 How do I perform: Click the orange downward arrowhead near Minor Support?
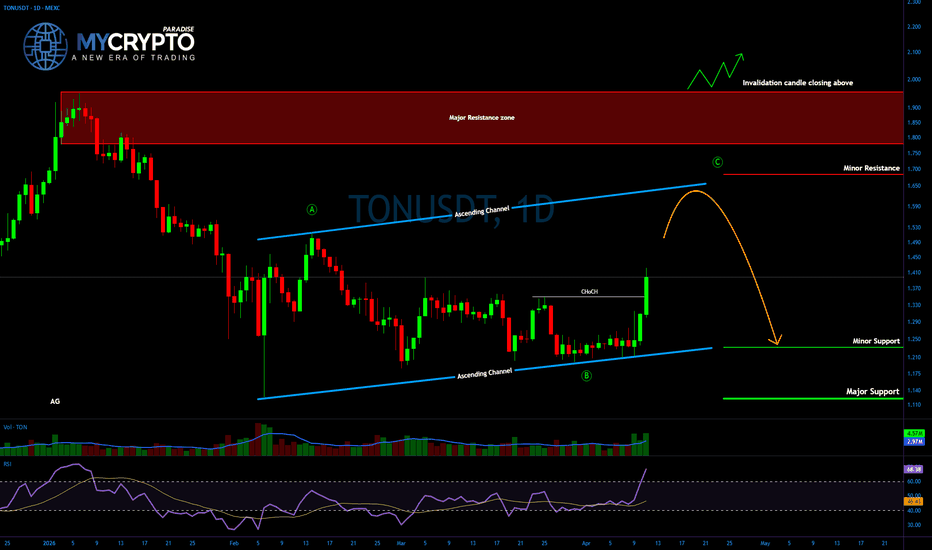point(778,342)
